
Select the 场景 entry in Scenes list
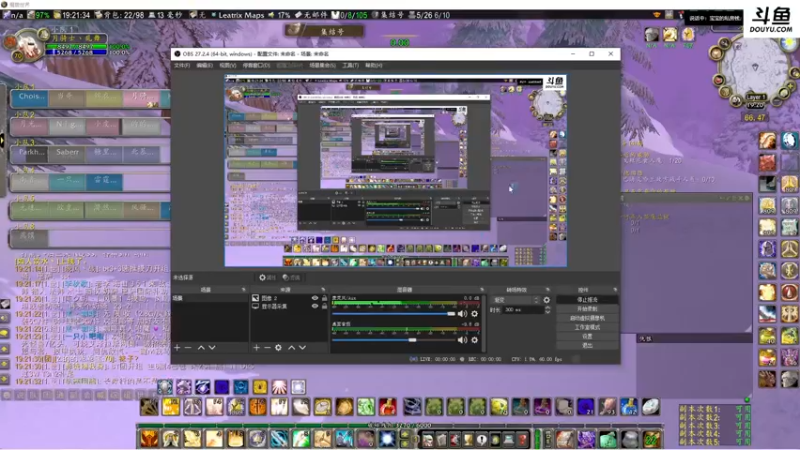210,298
